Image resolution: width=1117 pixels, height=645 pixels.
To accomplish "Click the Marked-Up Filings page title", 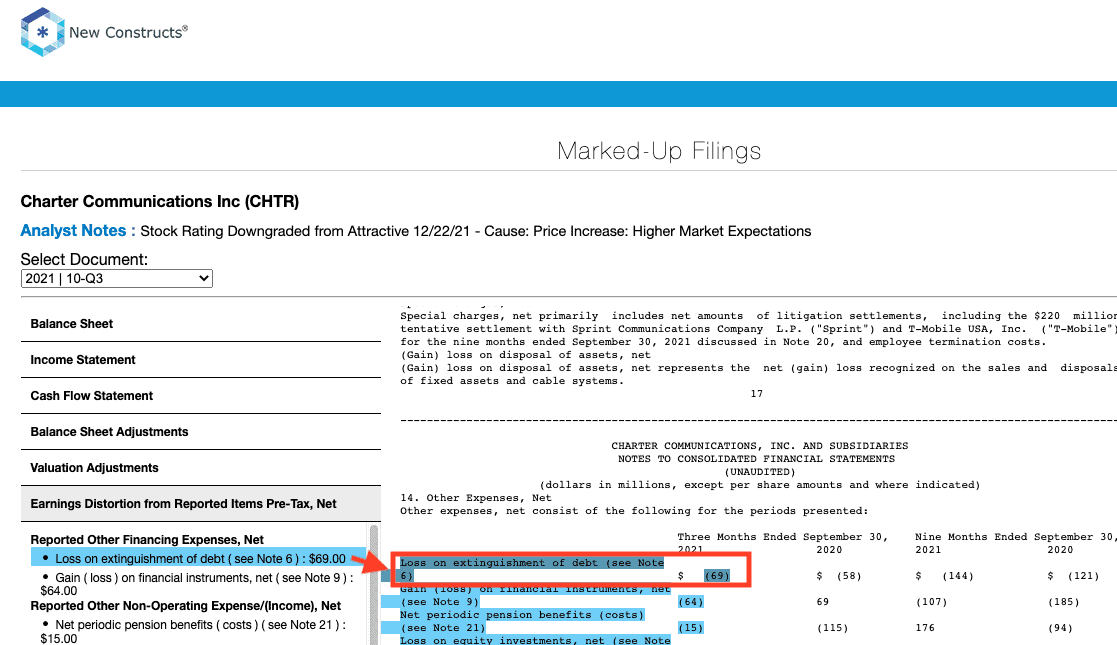I will pos(659,151).
